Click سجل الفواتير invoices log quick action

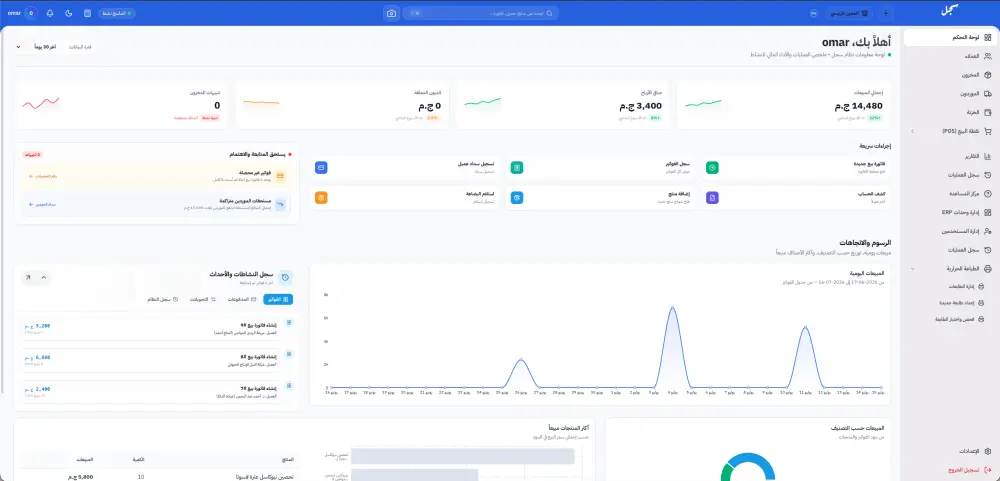600,168
